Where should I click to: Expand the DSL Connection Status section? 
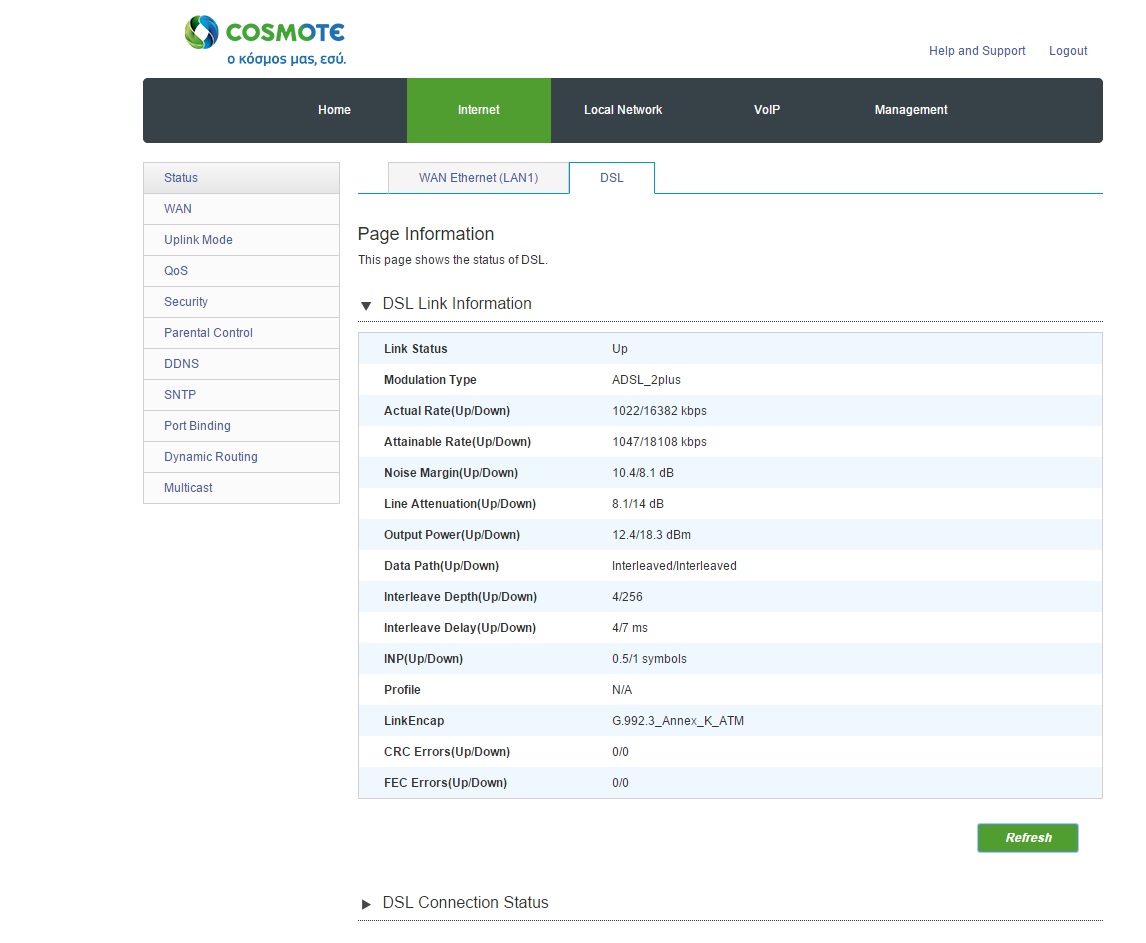click(x=366, y=904)
